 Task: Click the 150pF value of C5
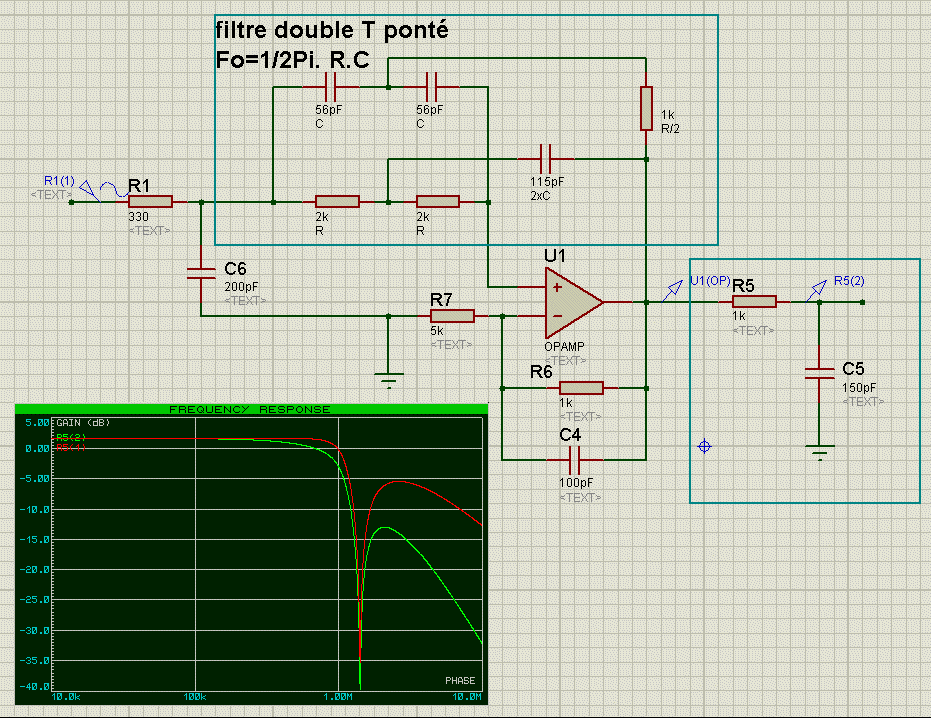(x=859, y=388)
